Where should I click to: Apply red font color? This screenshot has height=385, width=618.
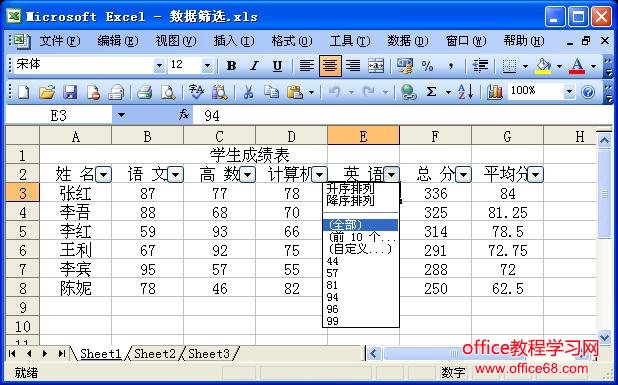[x=577, y=66]
